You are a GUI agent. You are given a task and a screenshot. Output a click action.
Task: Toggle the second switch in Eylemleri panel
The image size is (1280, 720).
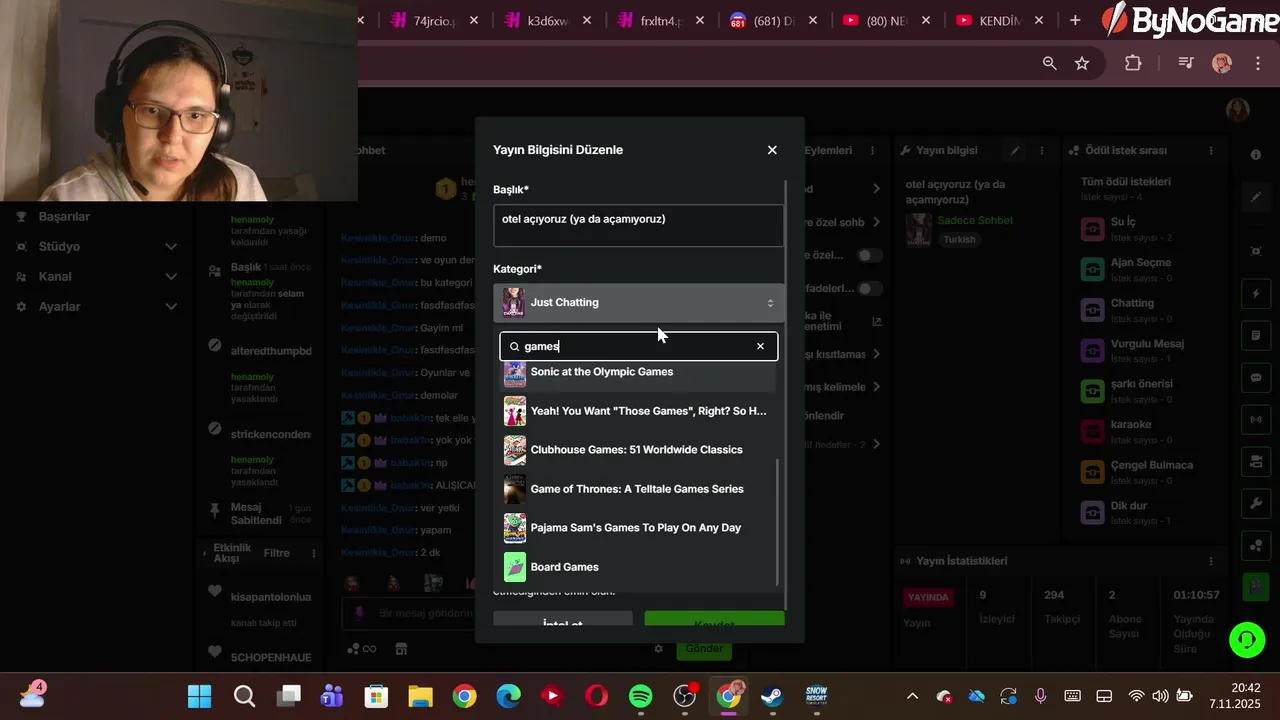(869, 289)
